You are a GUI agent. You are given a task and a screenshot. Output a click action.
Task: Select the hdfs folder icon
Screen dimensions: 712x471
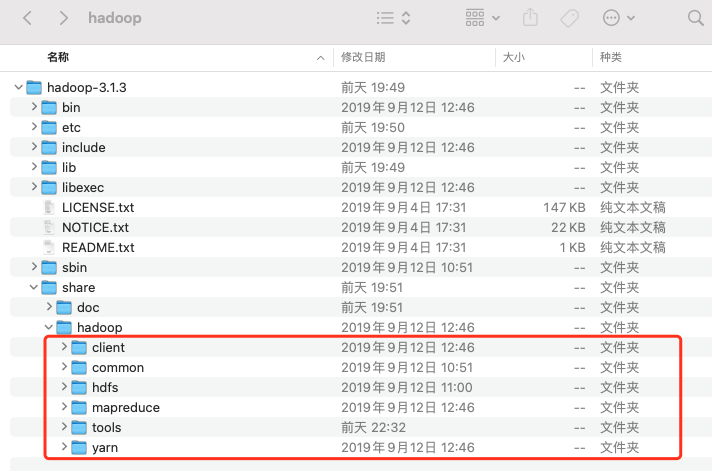tap(79, 387)
